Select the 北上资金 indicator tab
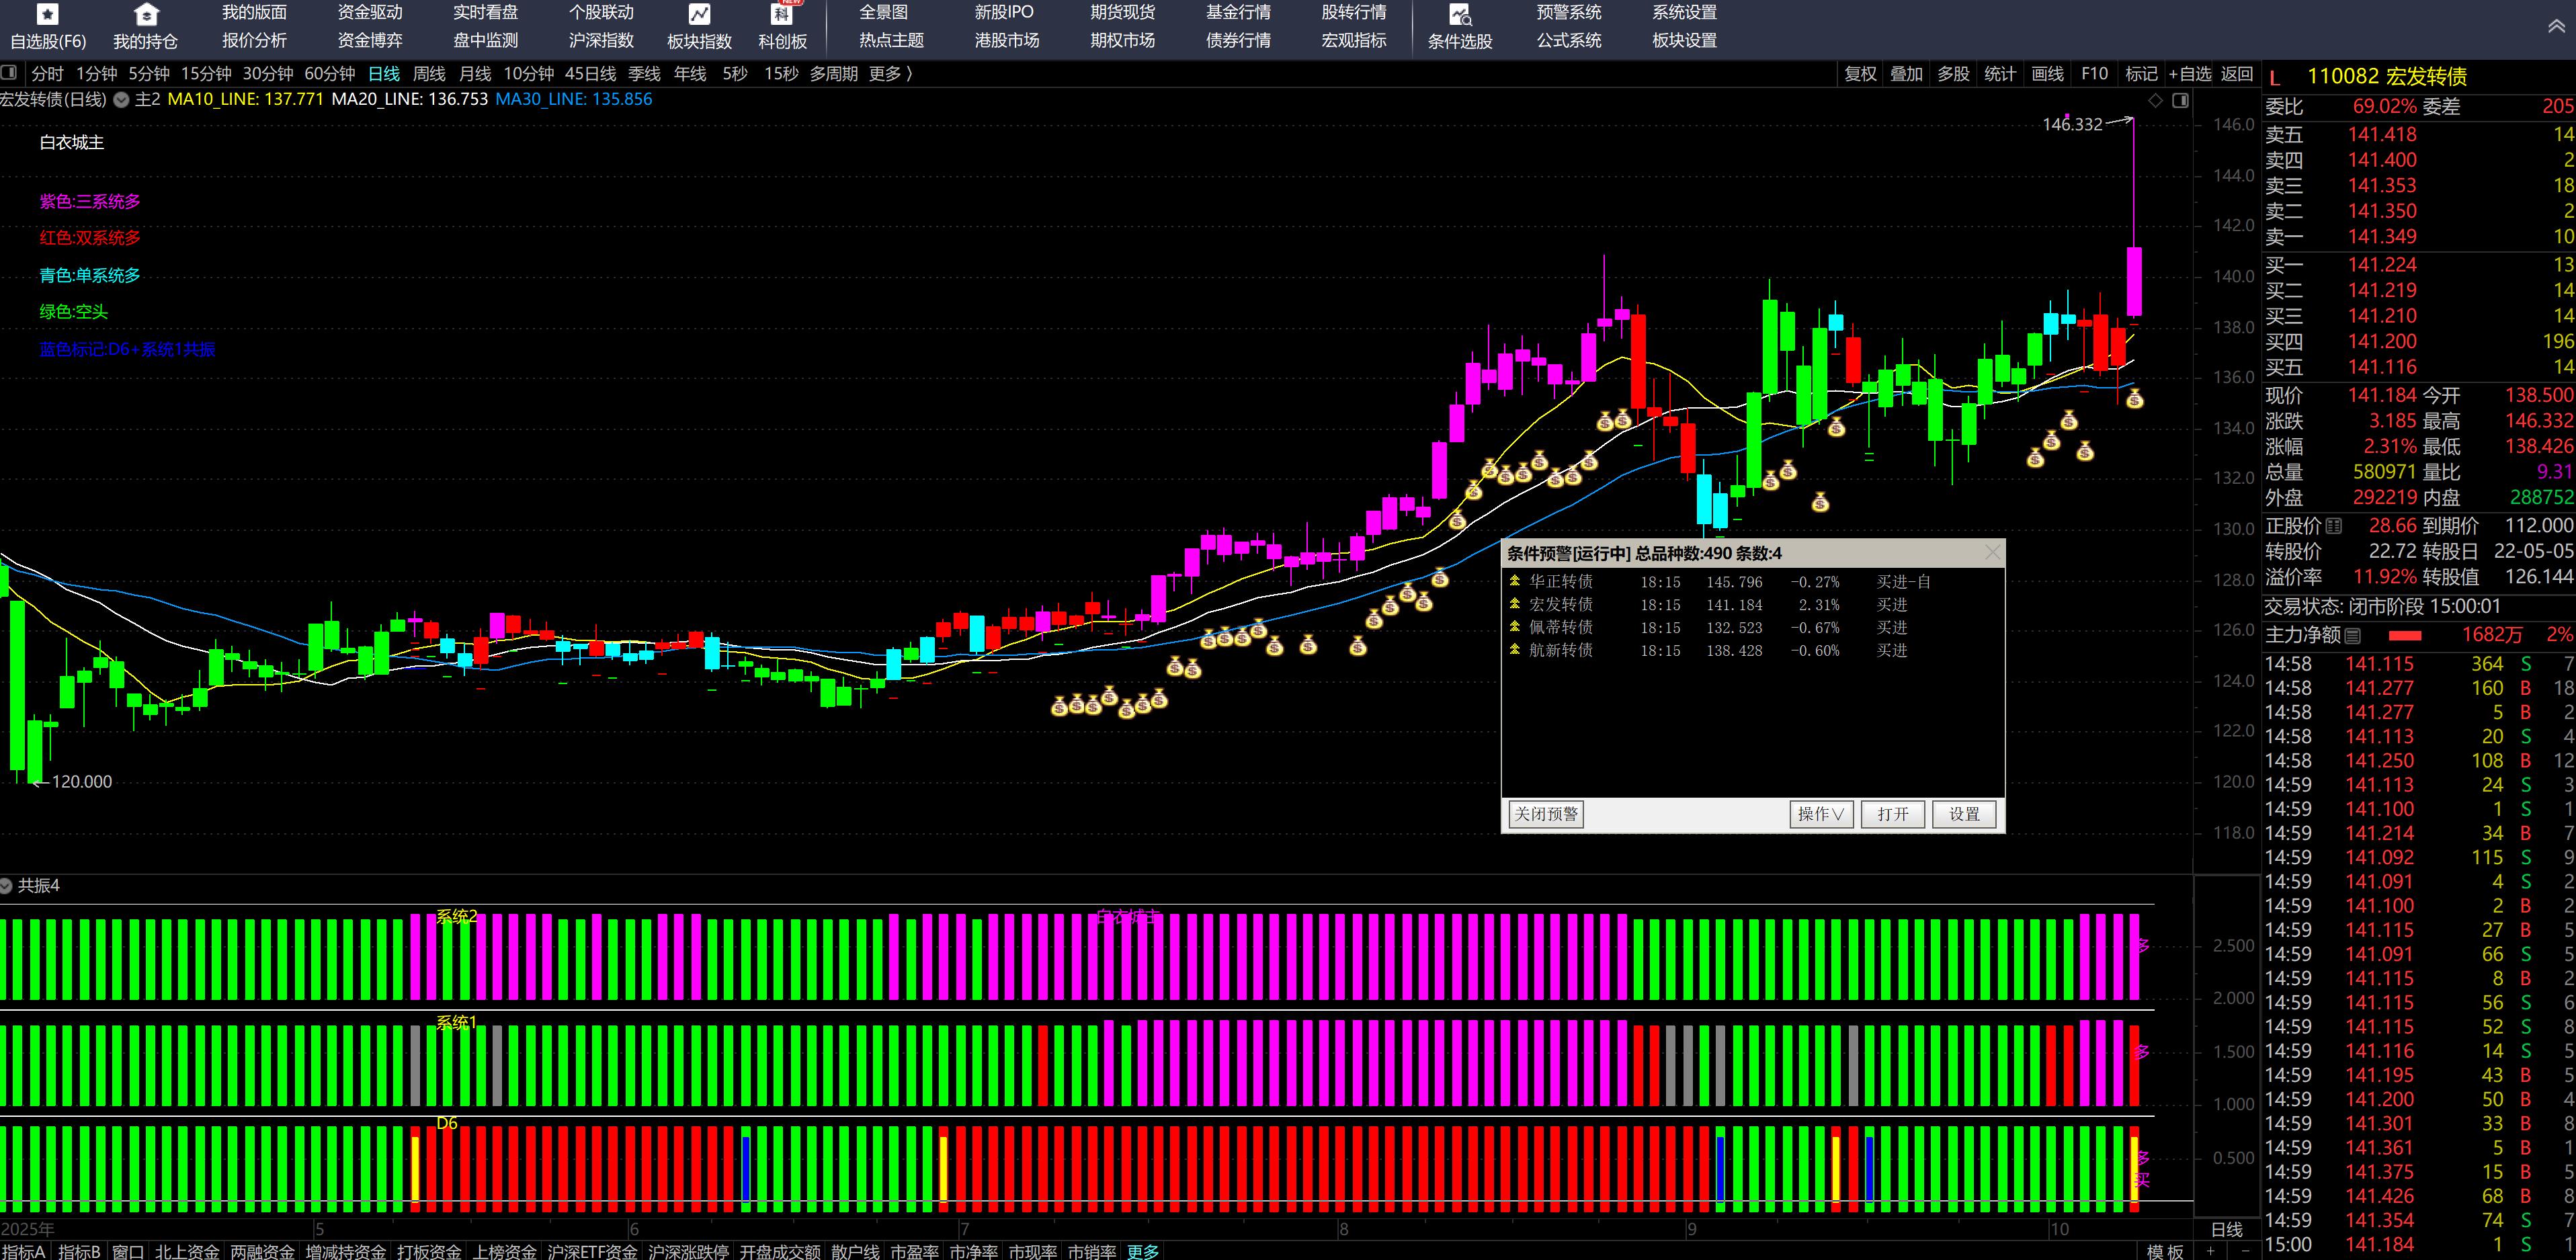 (187, 1251)
